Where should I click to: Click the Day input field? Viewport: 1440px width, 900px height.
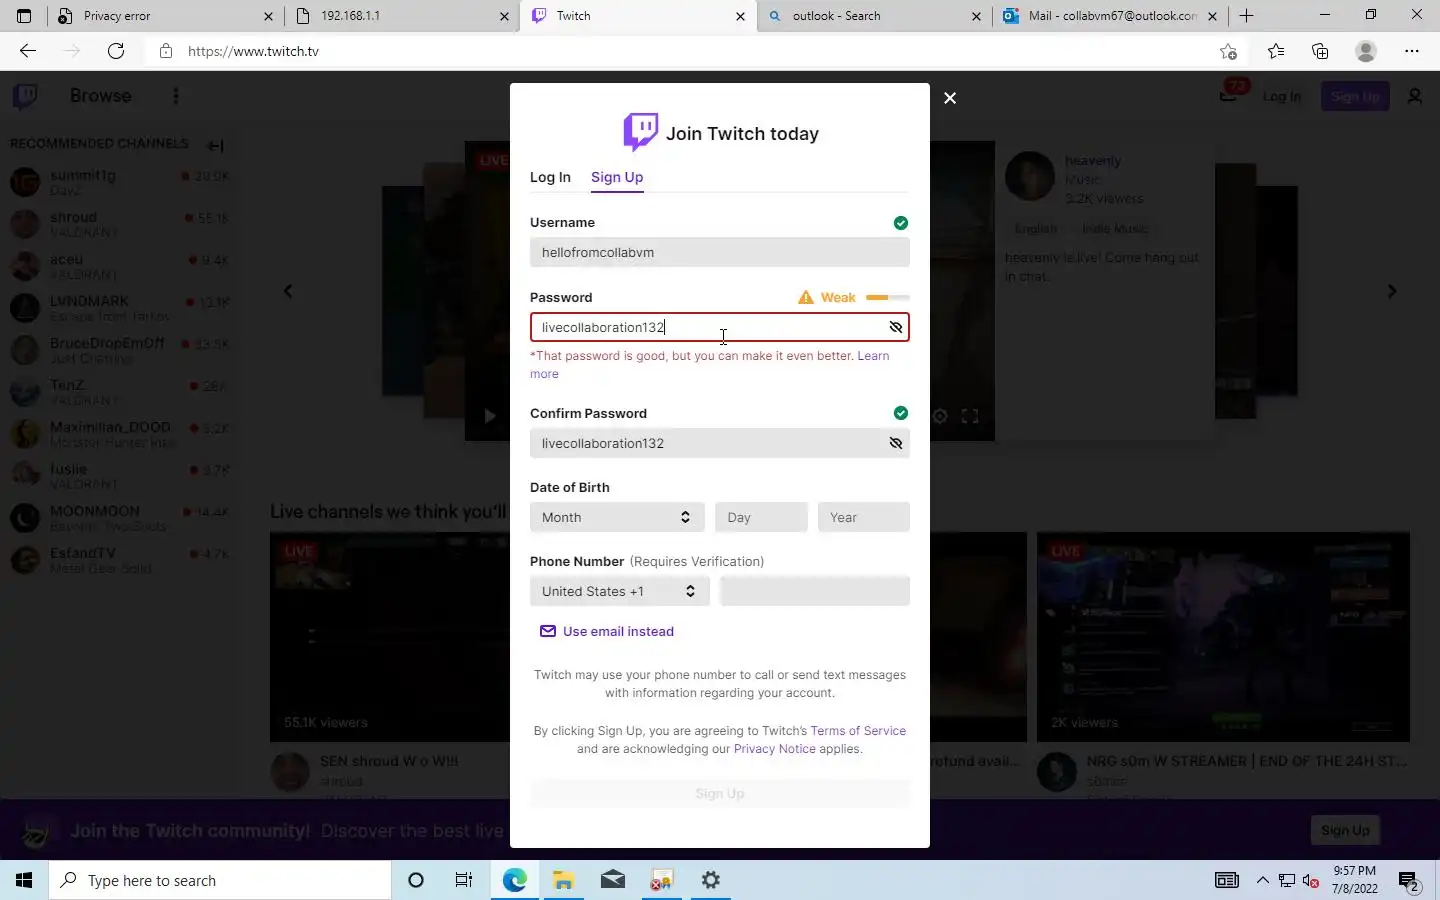(761, 517)
